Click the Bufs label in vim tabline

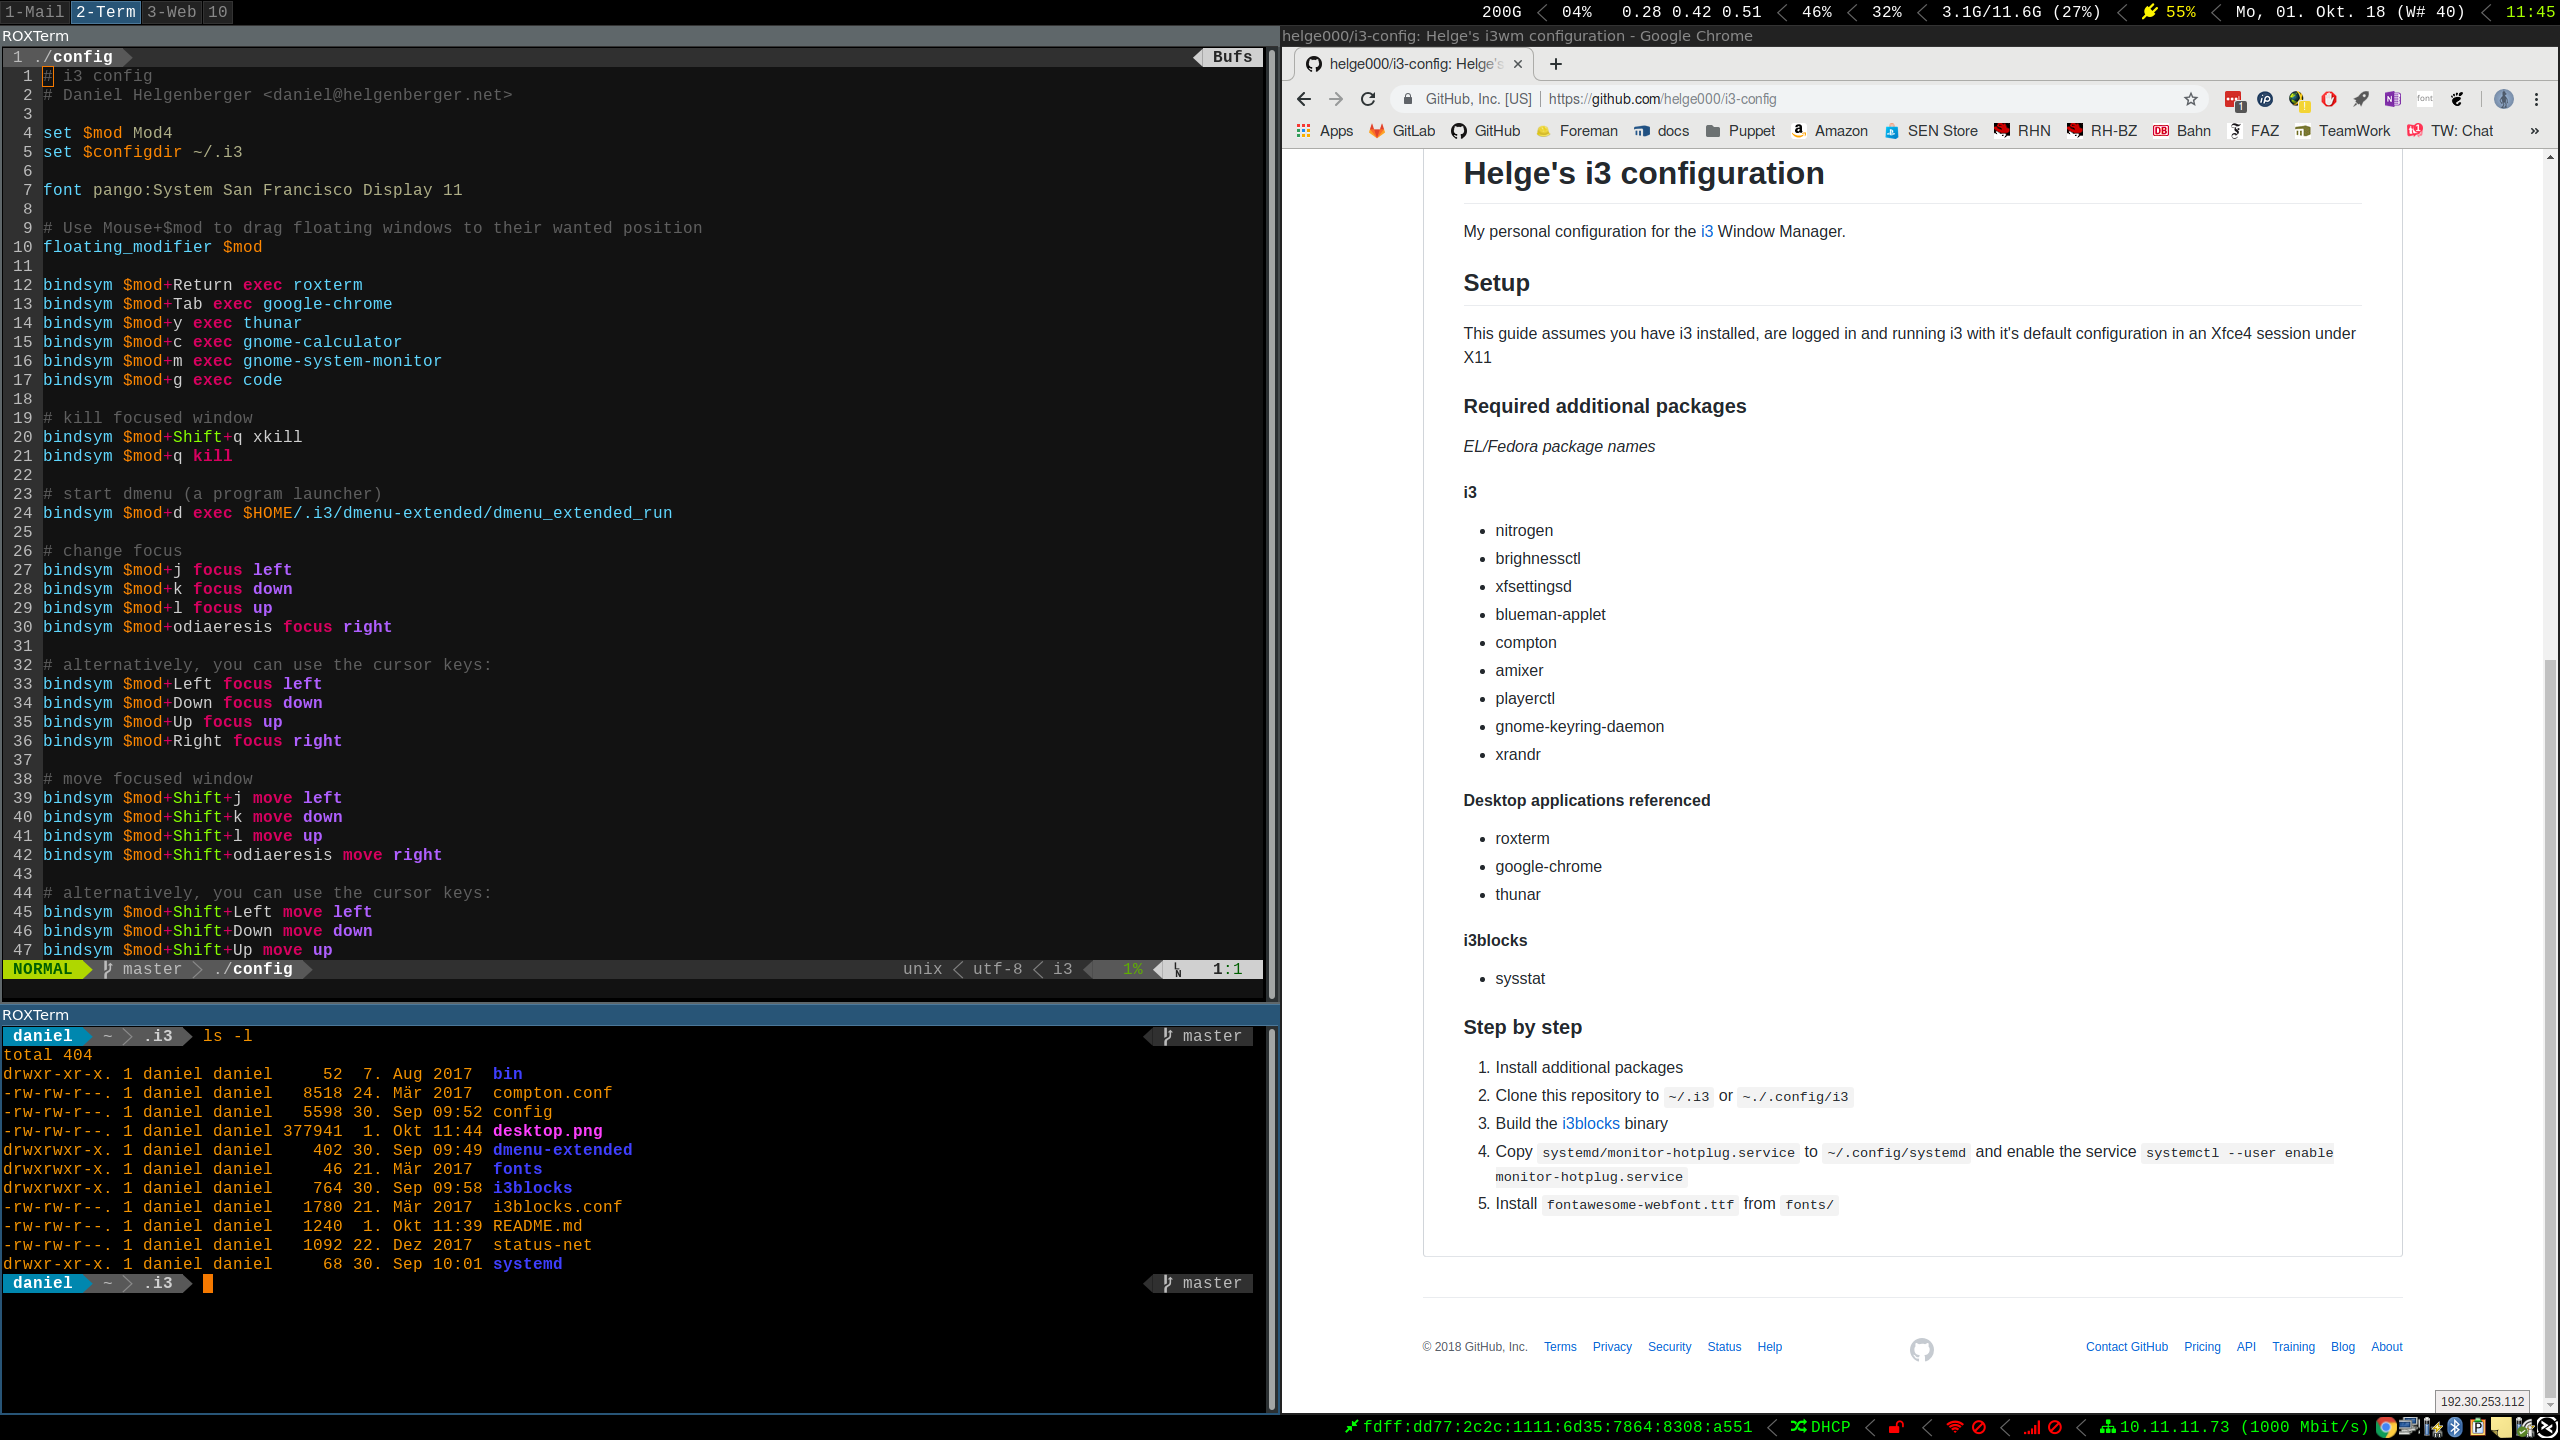(x=1232, y=57)
